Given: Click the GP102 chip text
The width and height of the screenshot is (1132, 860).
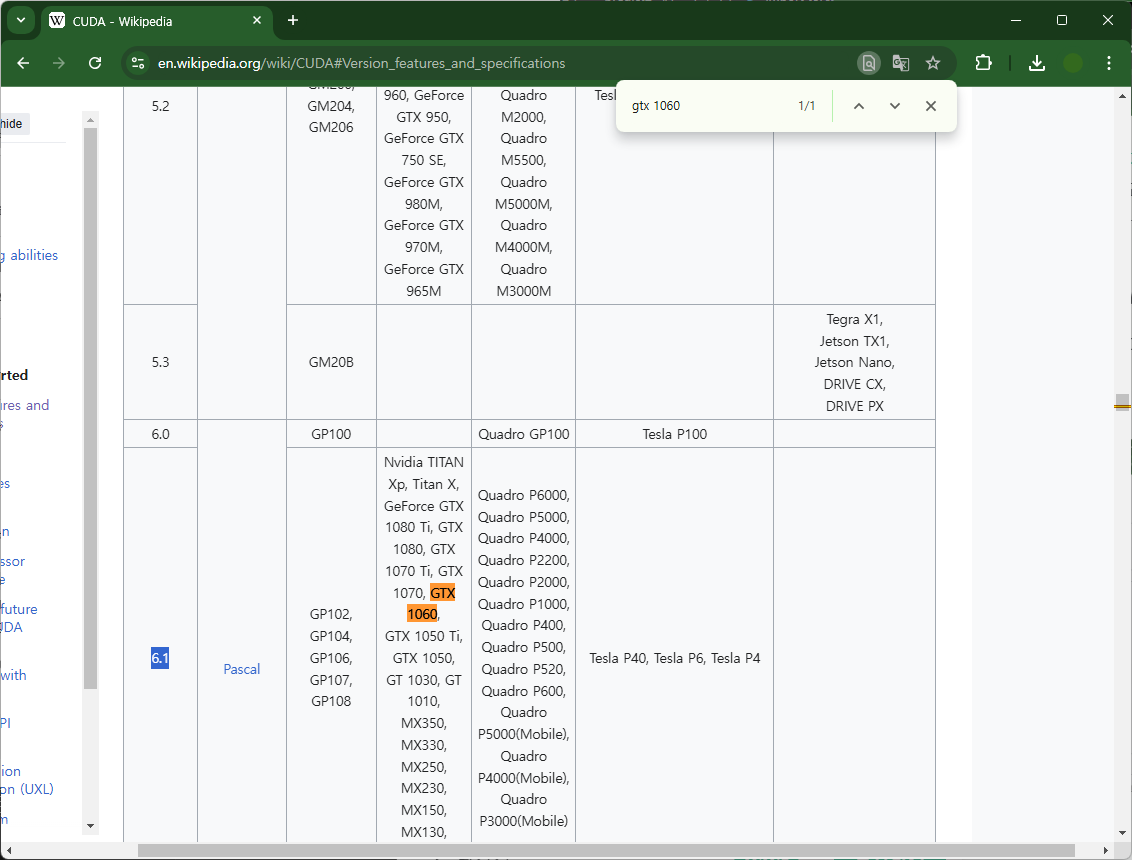Looking at the screenshot, I should click(x=331, y=614).
